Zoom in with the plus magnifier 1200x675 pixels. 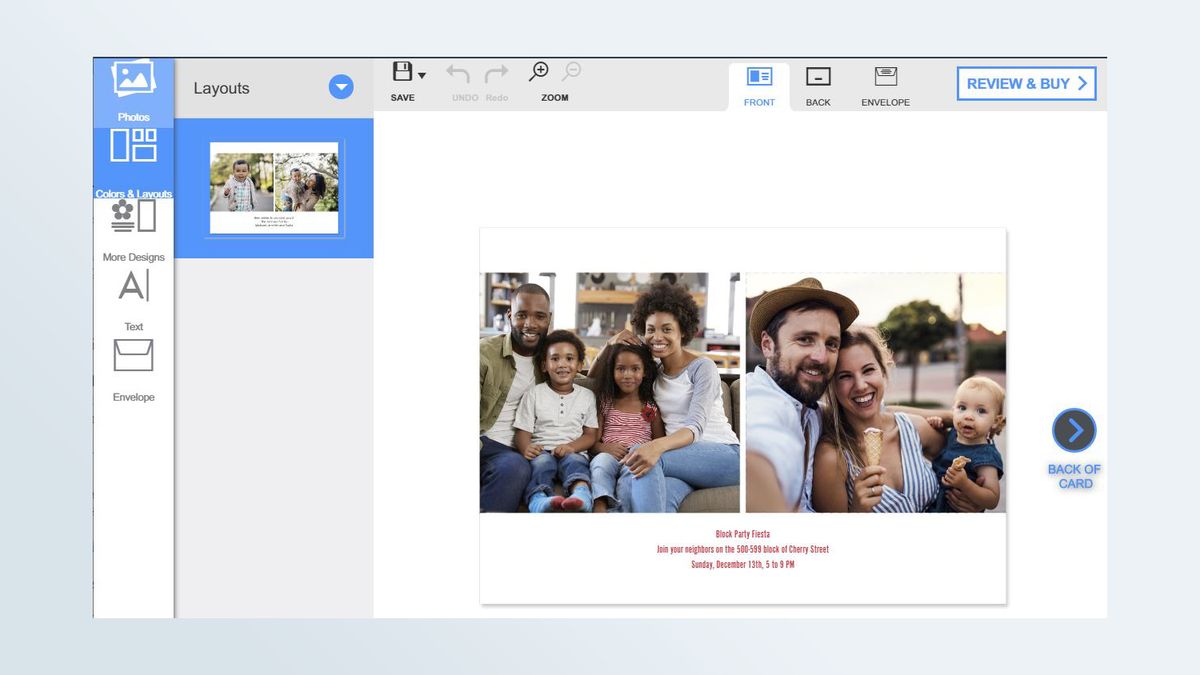coord(539,71)
